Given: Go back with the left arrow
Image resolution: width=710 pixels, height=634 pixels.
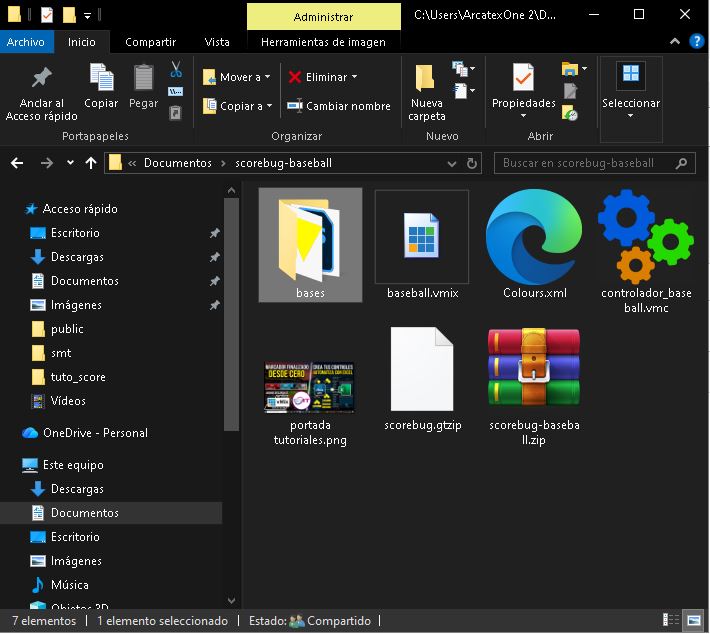Looking at the screenshot, I should click(x=17, y=163).
